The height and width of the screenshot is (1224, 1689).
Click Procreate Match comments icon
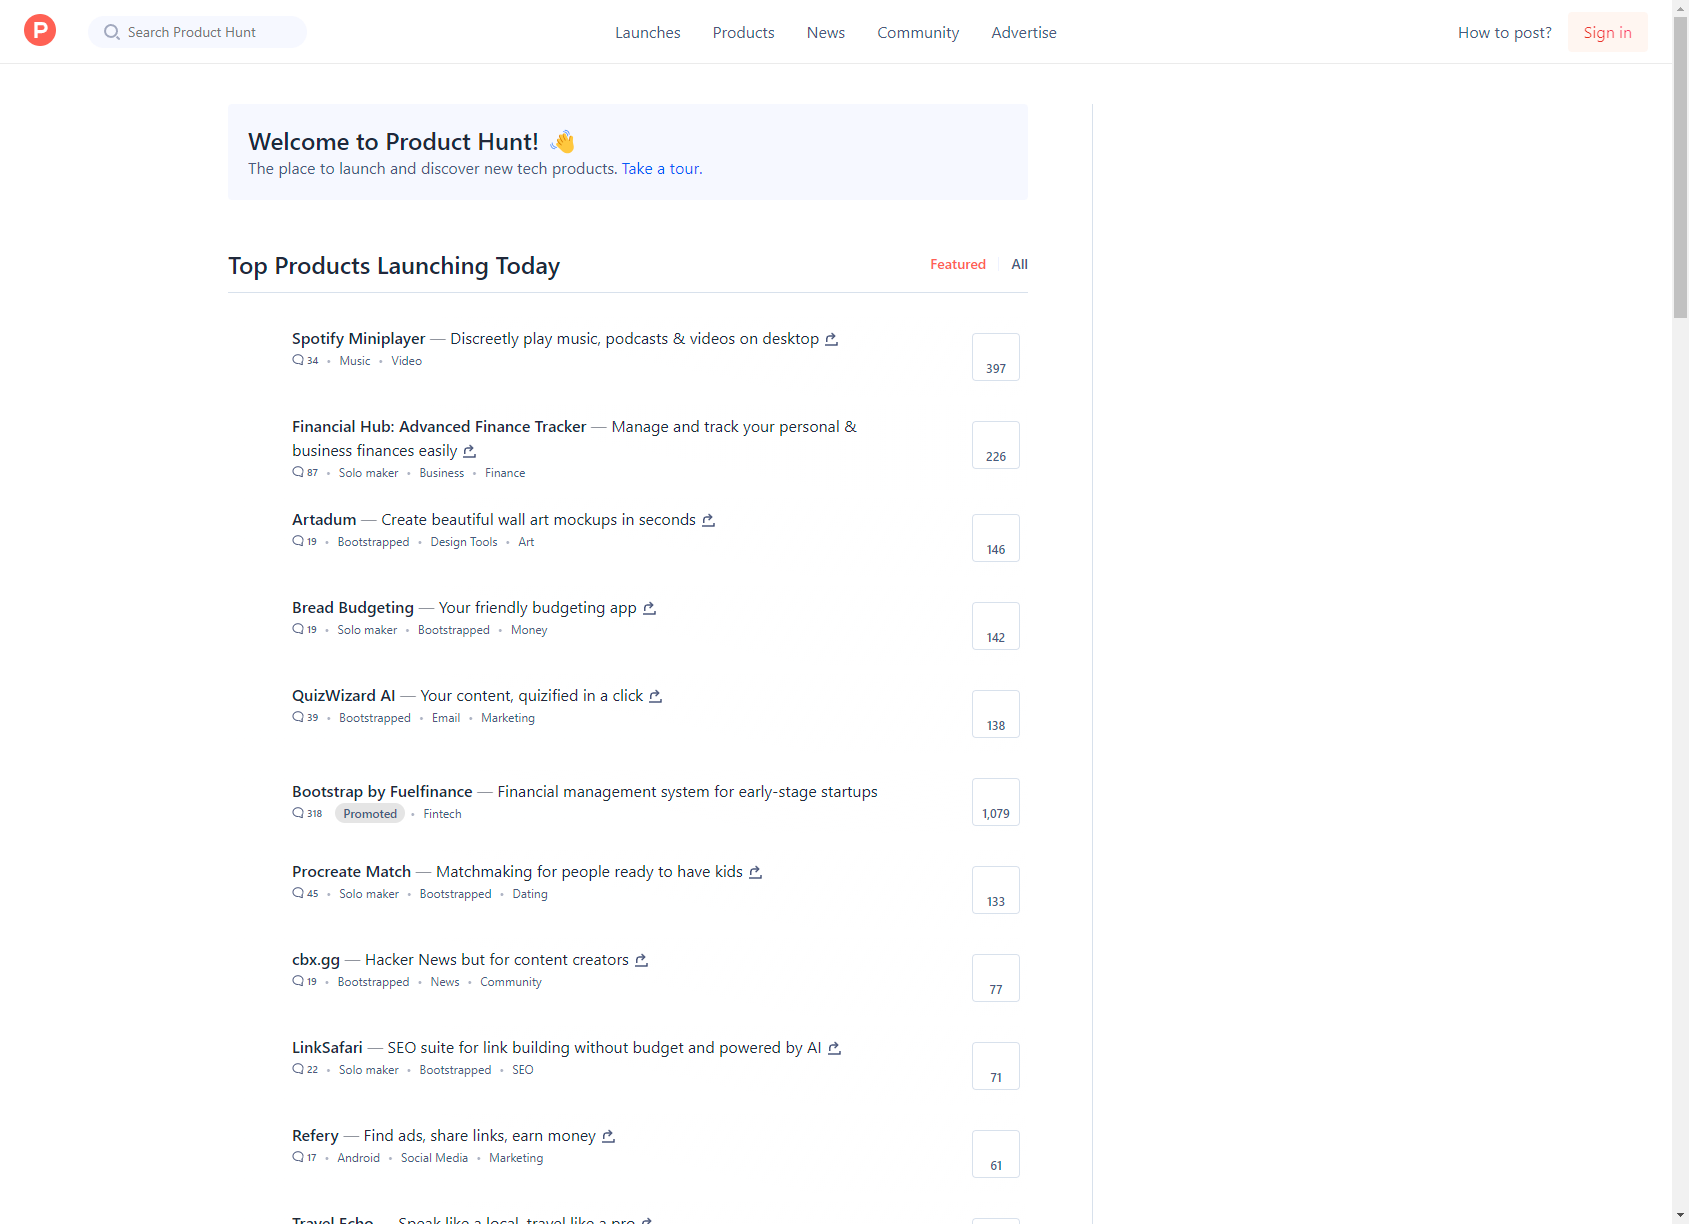point(298,893)
